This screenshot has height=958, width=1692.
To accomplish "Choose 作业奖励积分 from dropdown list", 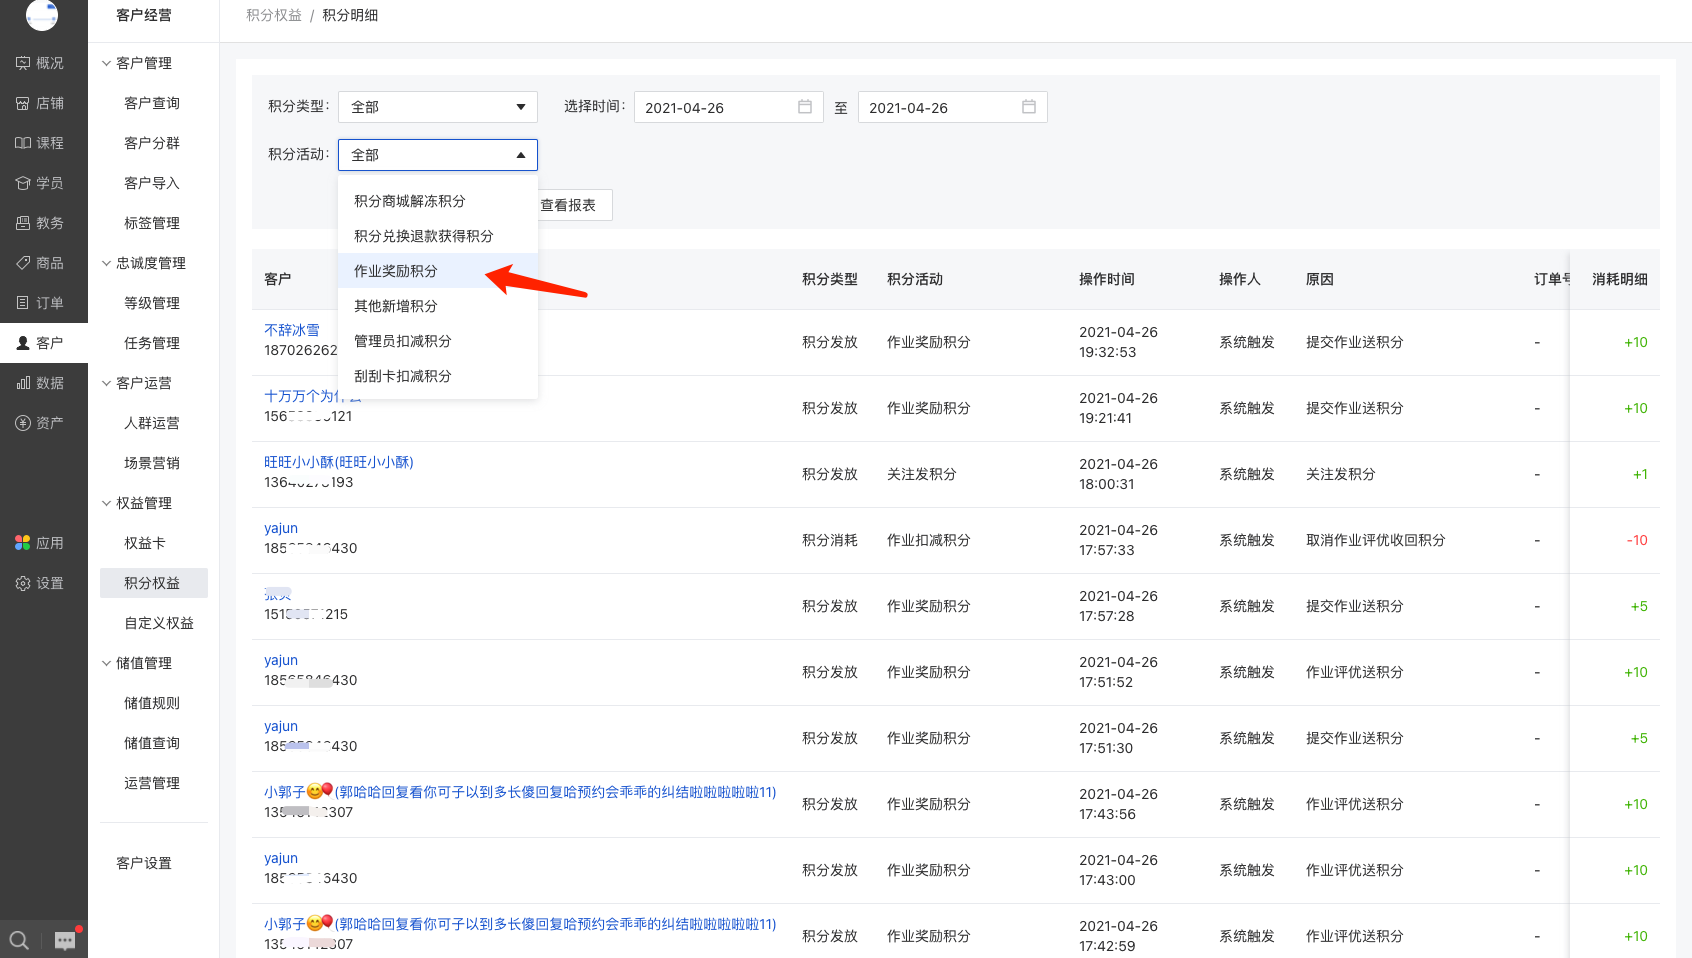I will coord(438,271).
